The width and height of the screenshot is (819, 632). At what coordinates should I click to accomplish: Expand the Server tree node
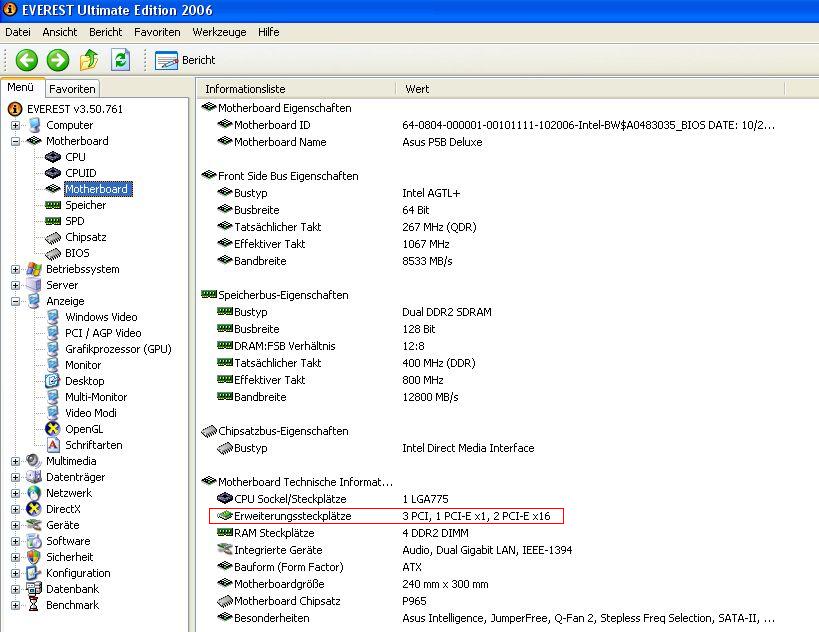[x=15, y=286]
